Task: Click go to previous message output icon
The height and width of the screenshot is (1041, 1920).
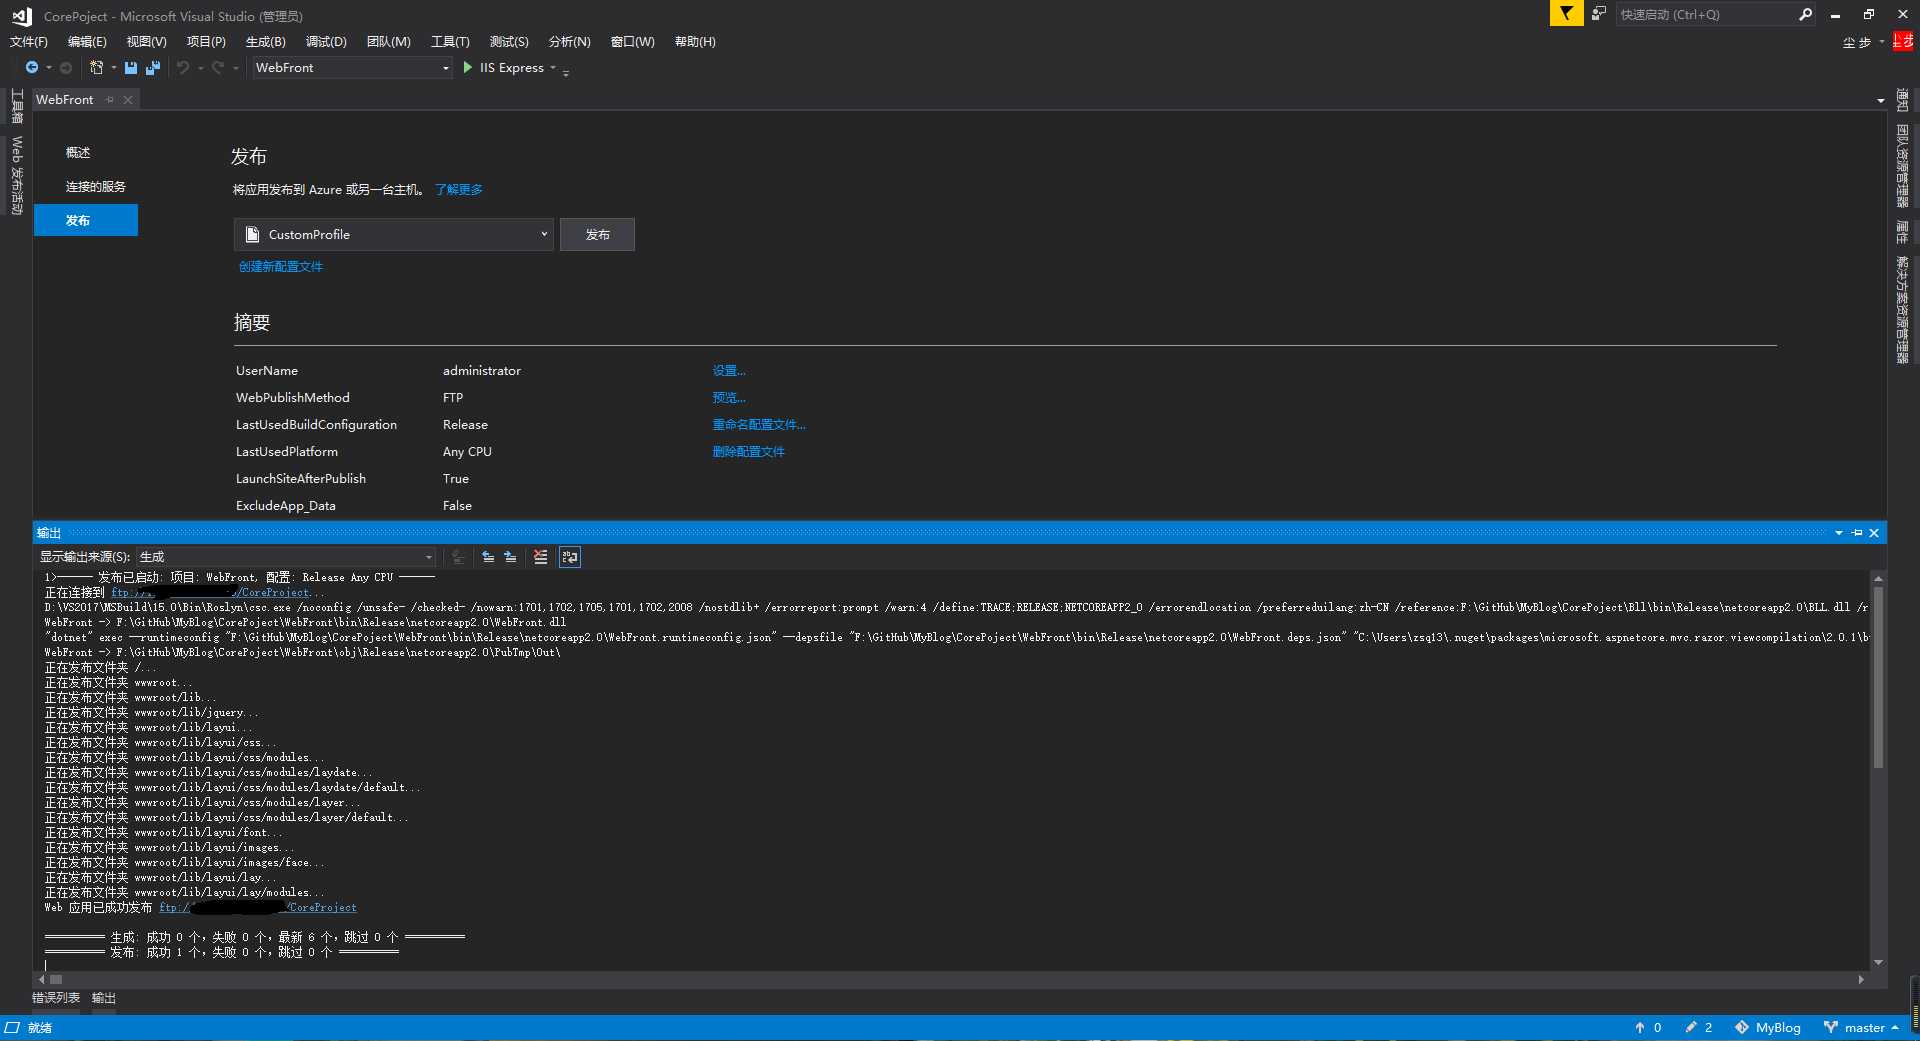Action: click(x=488, y=557)
